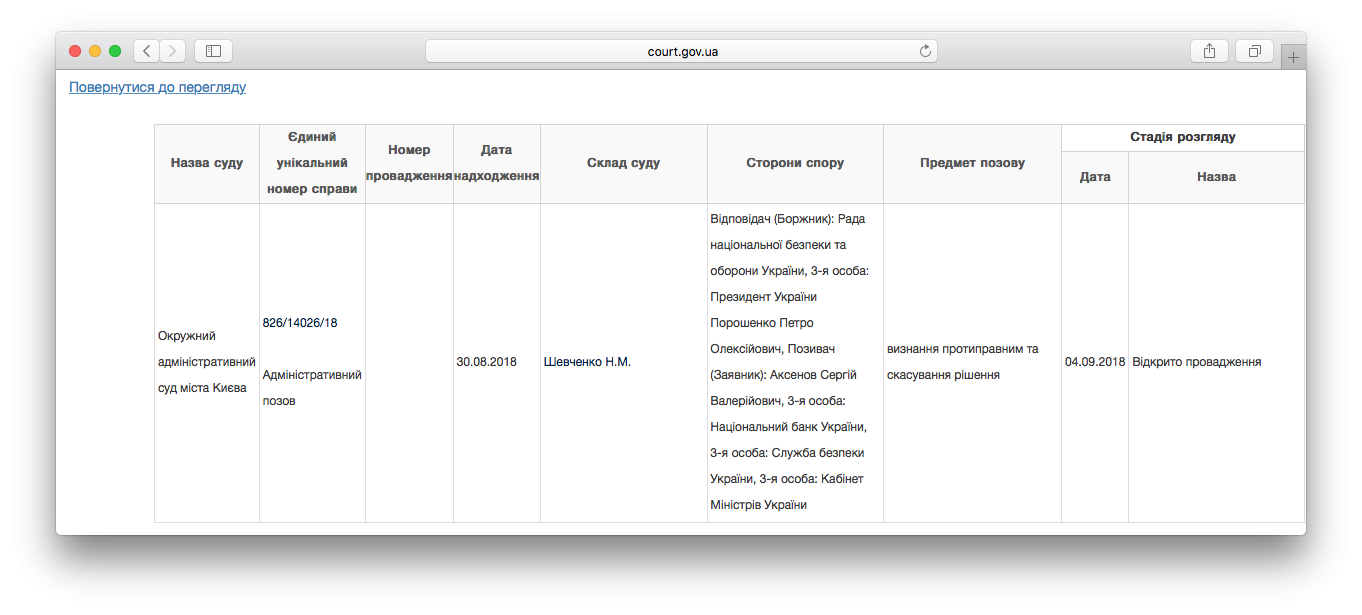Click the green fullscreen window button
This screenshot has height=615, width=1362.
tap(115, 51)
